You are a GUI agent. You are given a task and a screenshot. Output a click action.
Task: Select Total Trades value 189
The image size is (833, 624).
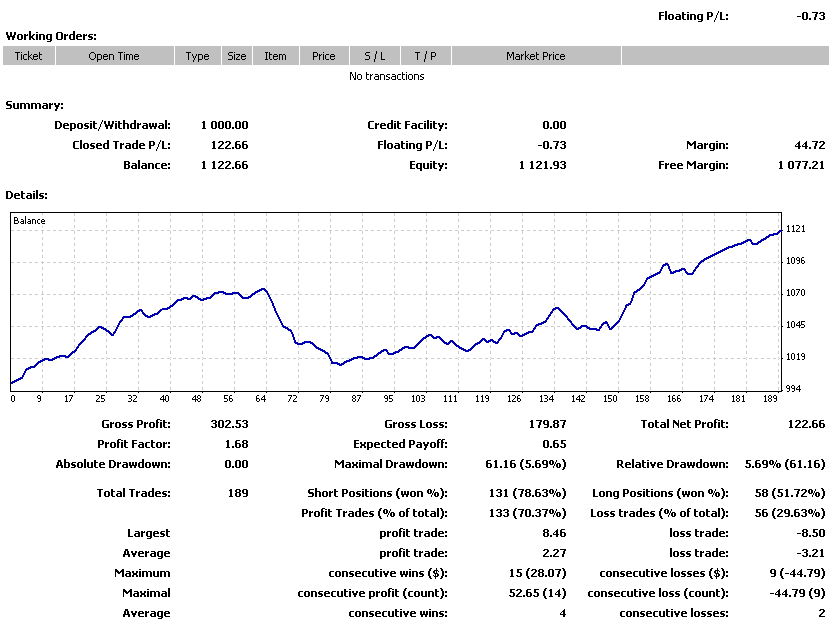pos(238,493)
